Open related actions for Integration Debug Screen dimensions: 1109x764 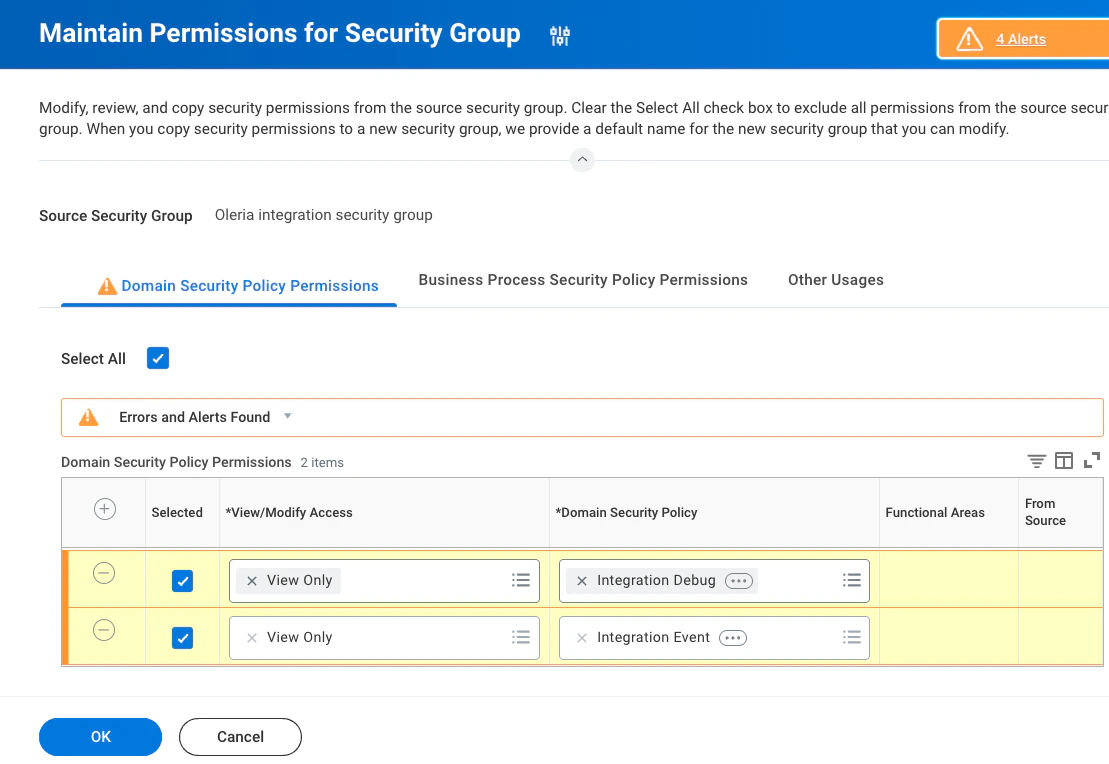[738, 581]
